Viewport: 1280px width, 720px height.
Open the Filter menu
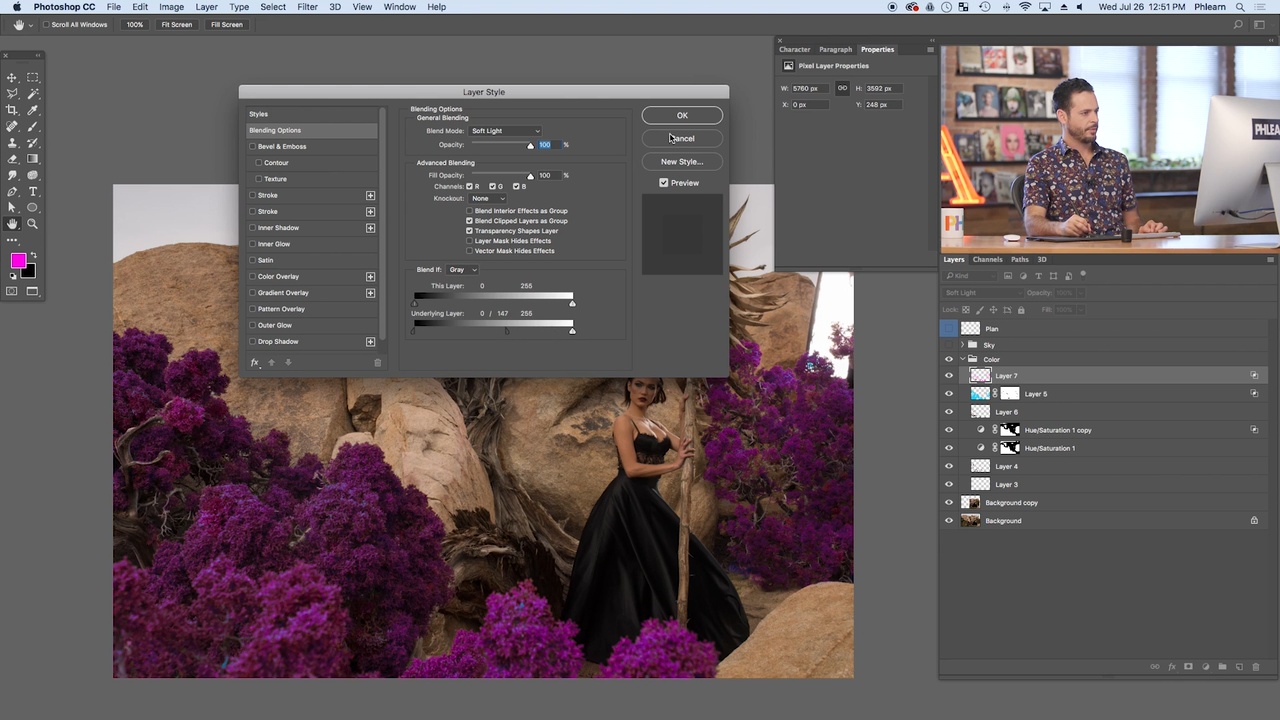point(307,7)
